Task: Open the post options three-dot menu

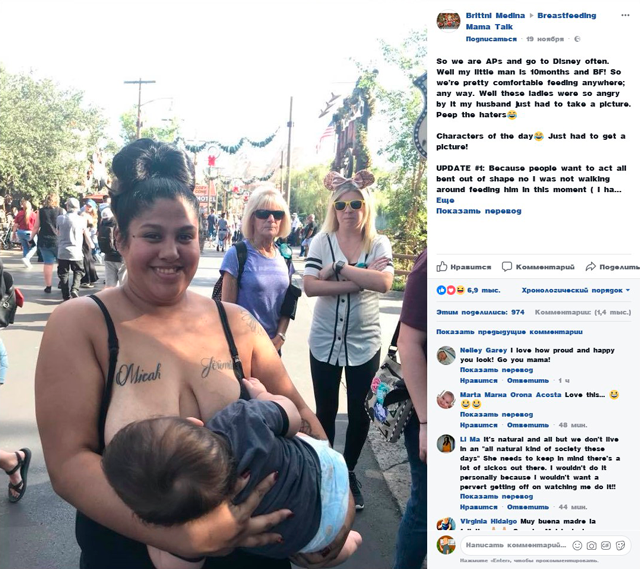Action: 625,15
